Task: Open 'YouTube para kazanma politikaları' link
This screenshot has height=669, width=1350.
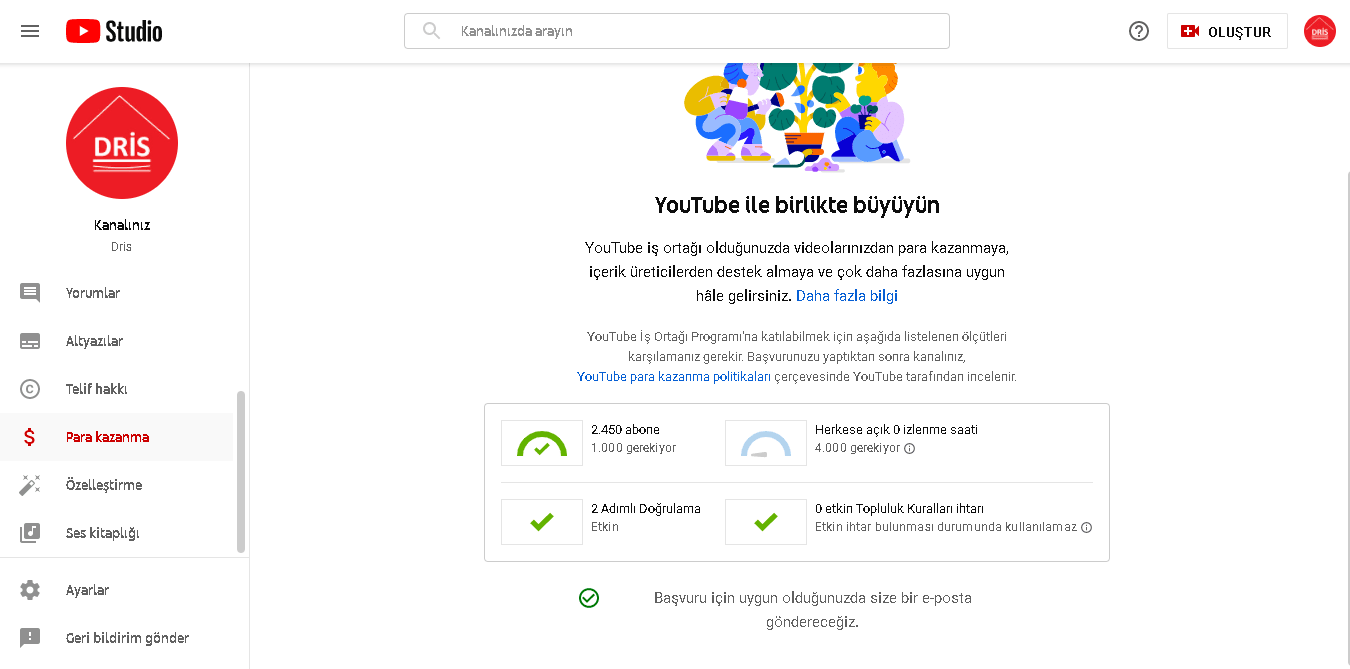Action: (674, 377)
